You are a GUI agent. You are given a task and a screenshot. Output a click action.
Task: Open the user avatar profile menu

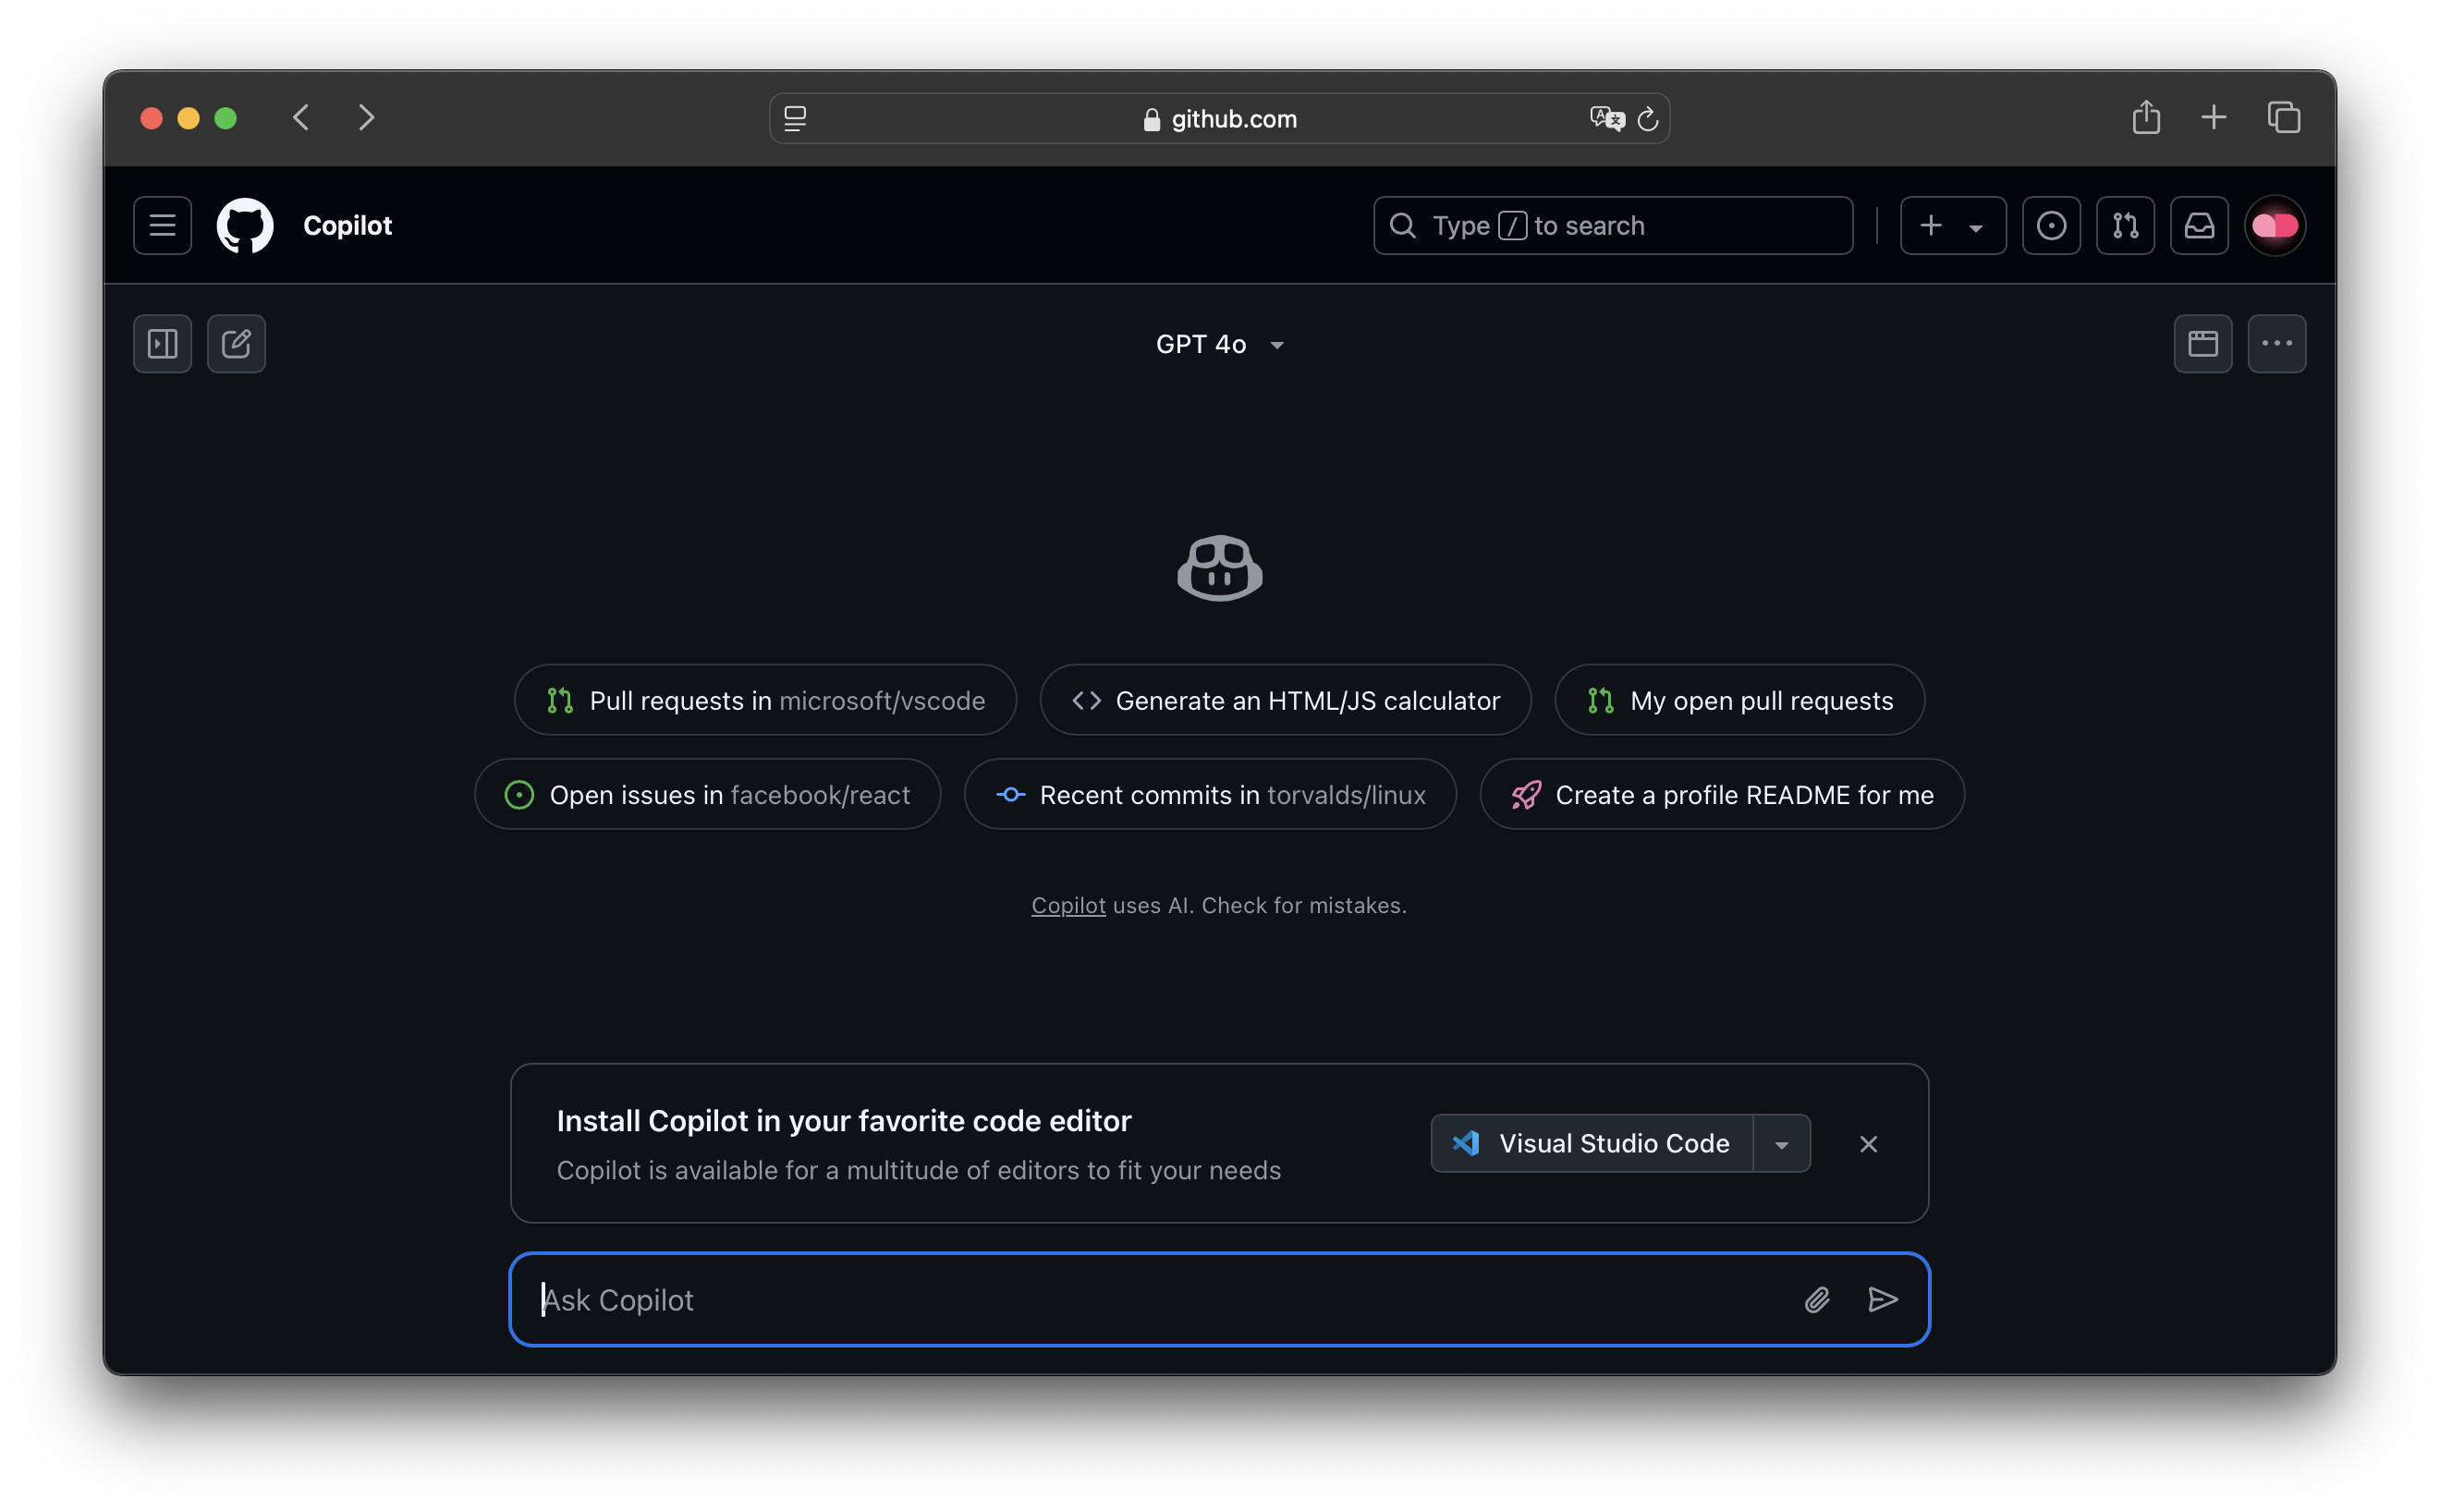point(2275,226)
